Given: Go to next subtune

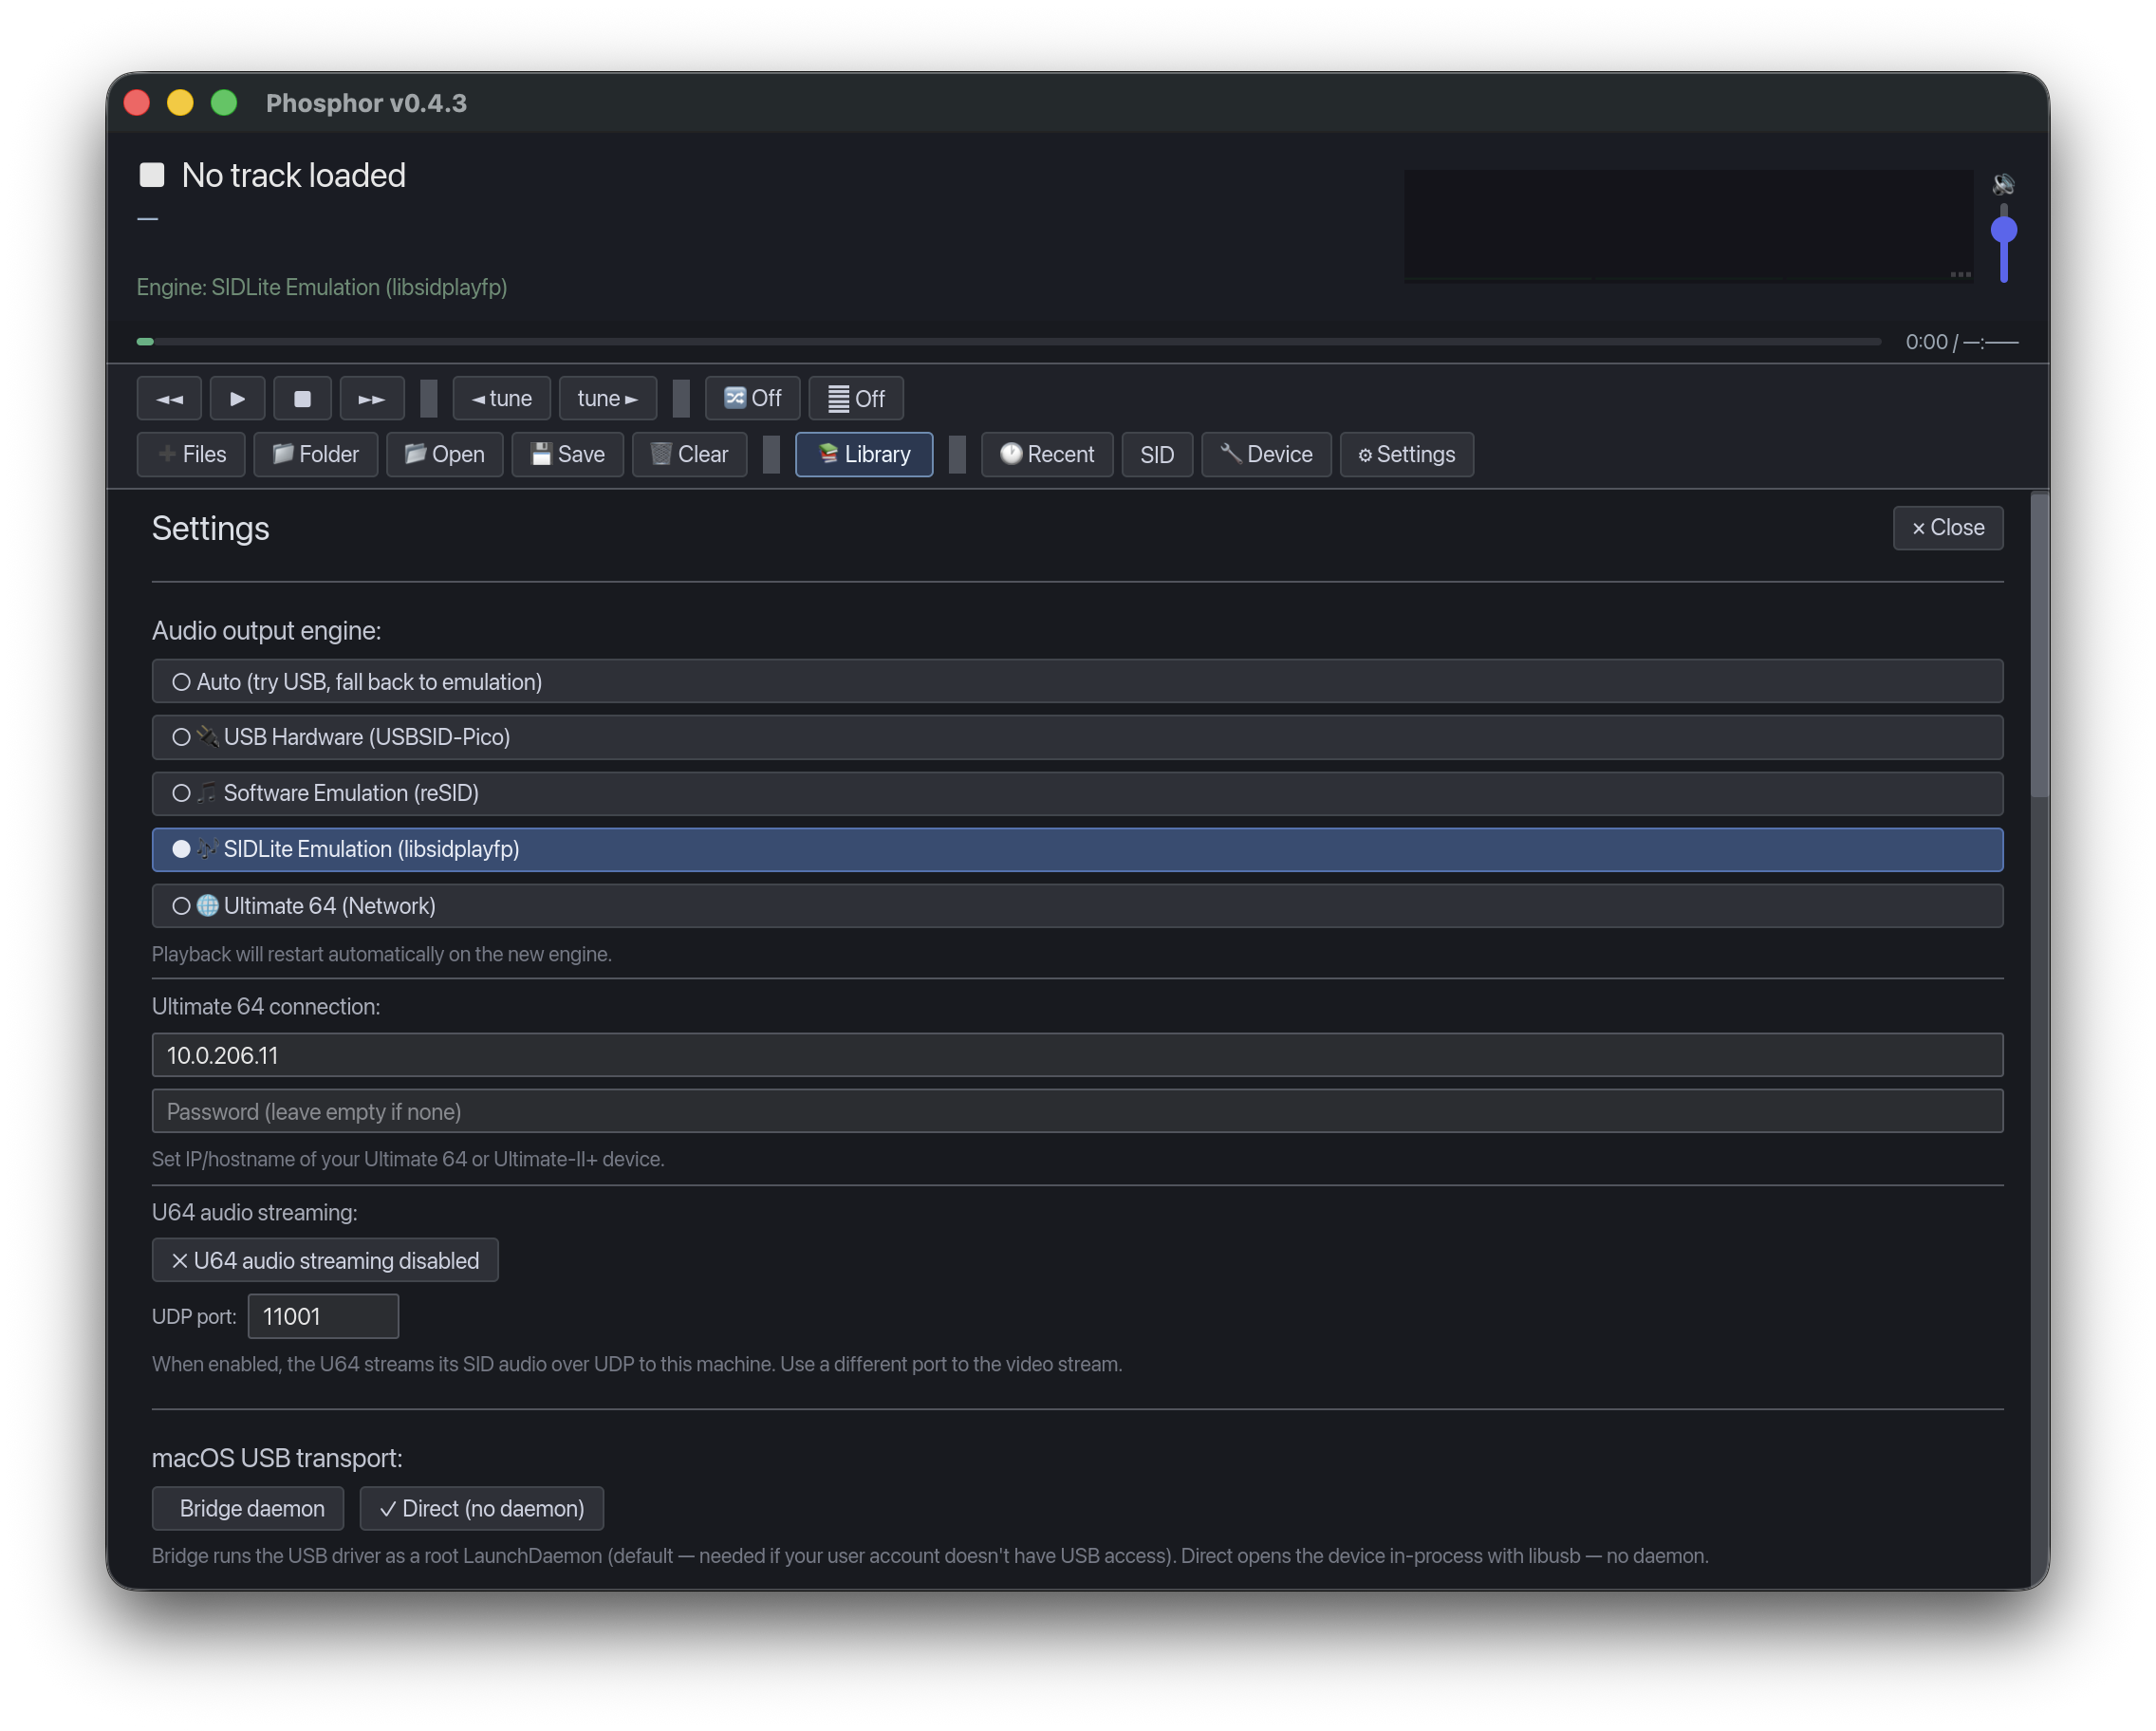Looking at the screenshot, I should coord(608,399).
